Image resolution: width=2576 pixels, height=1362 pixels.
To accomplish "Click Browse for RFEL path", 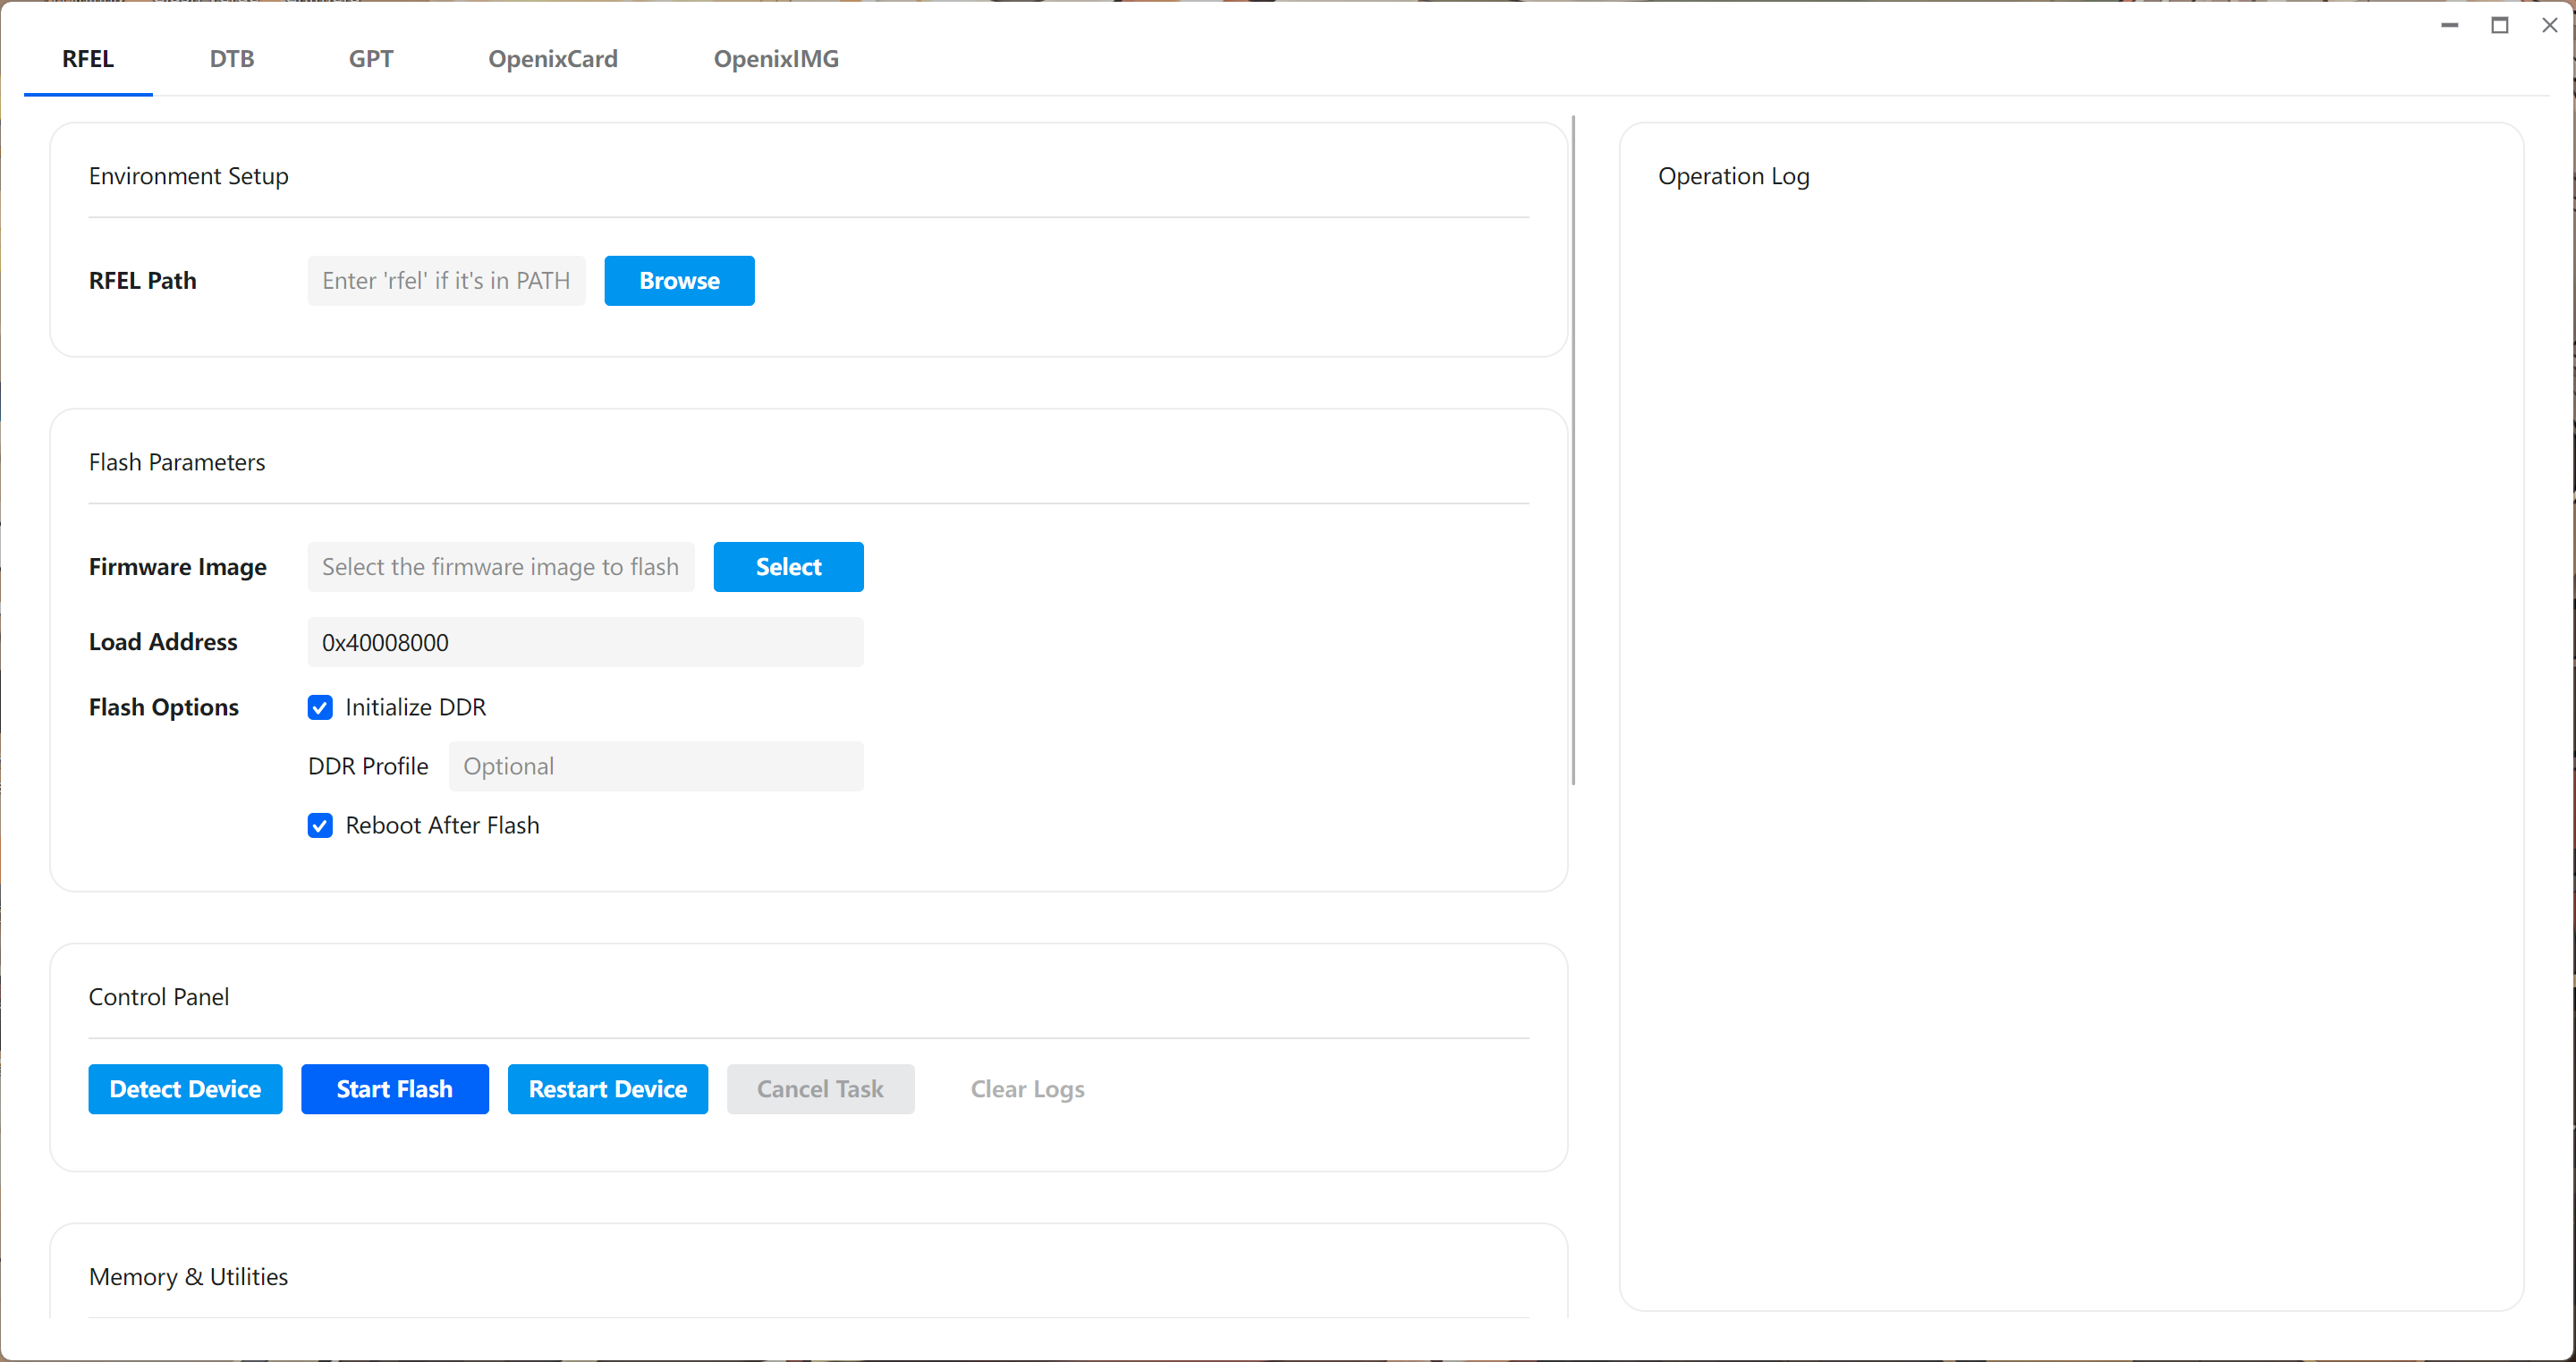I will (x=678, y=281).
